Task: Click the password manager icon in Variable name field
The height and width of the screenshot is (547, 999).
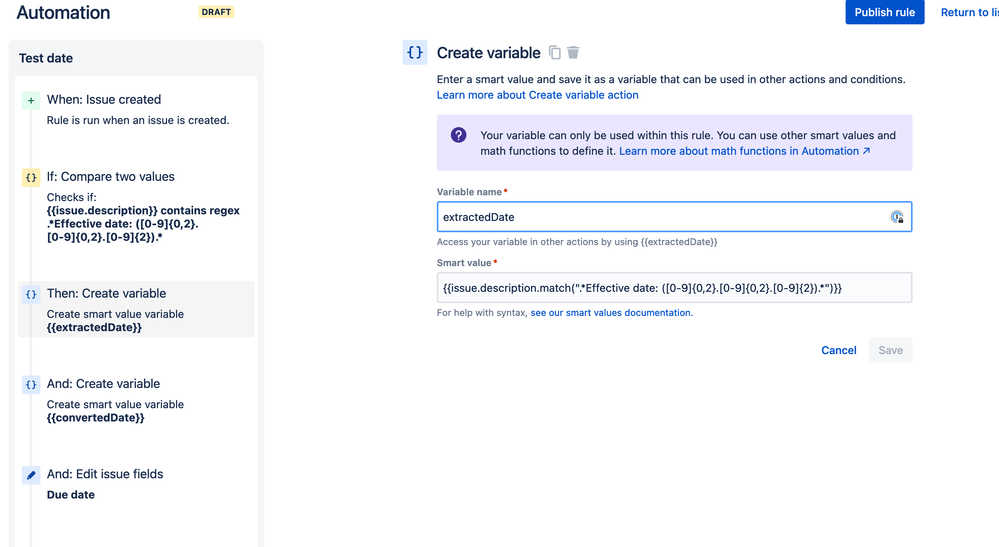Action: tap(897, 217)
